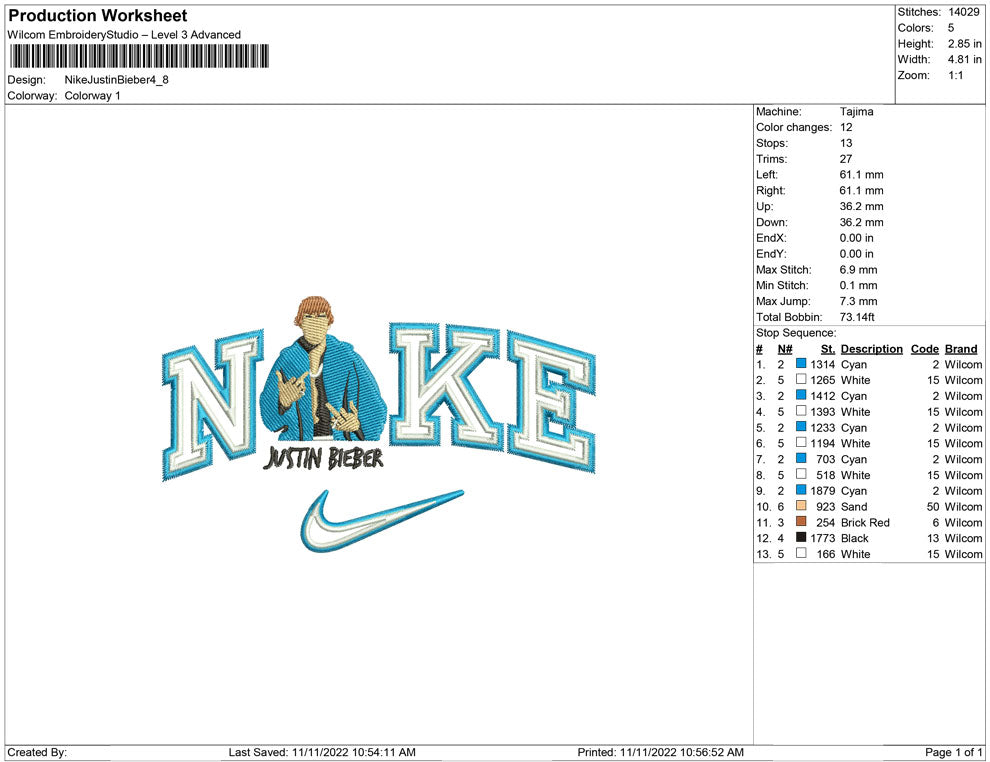Click the "Colorway 1" value
This screenshot has width=990, height=762.
point(92,96)
